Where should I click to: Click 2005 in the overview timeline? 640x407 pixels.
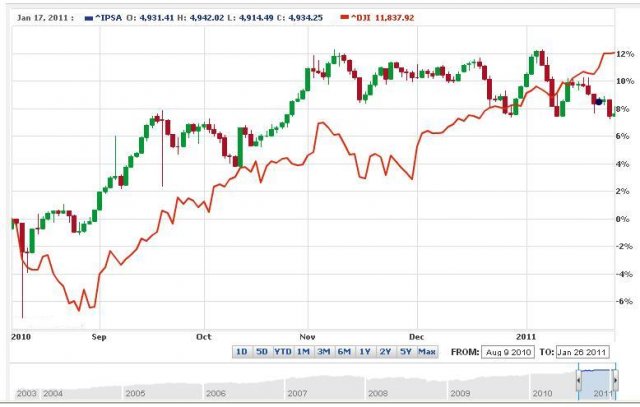click(135, 394)
